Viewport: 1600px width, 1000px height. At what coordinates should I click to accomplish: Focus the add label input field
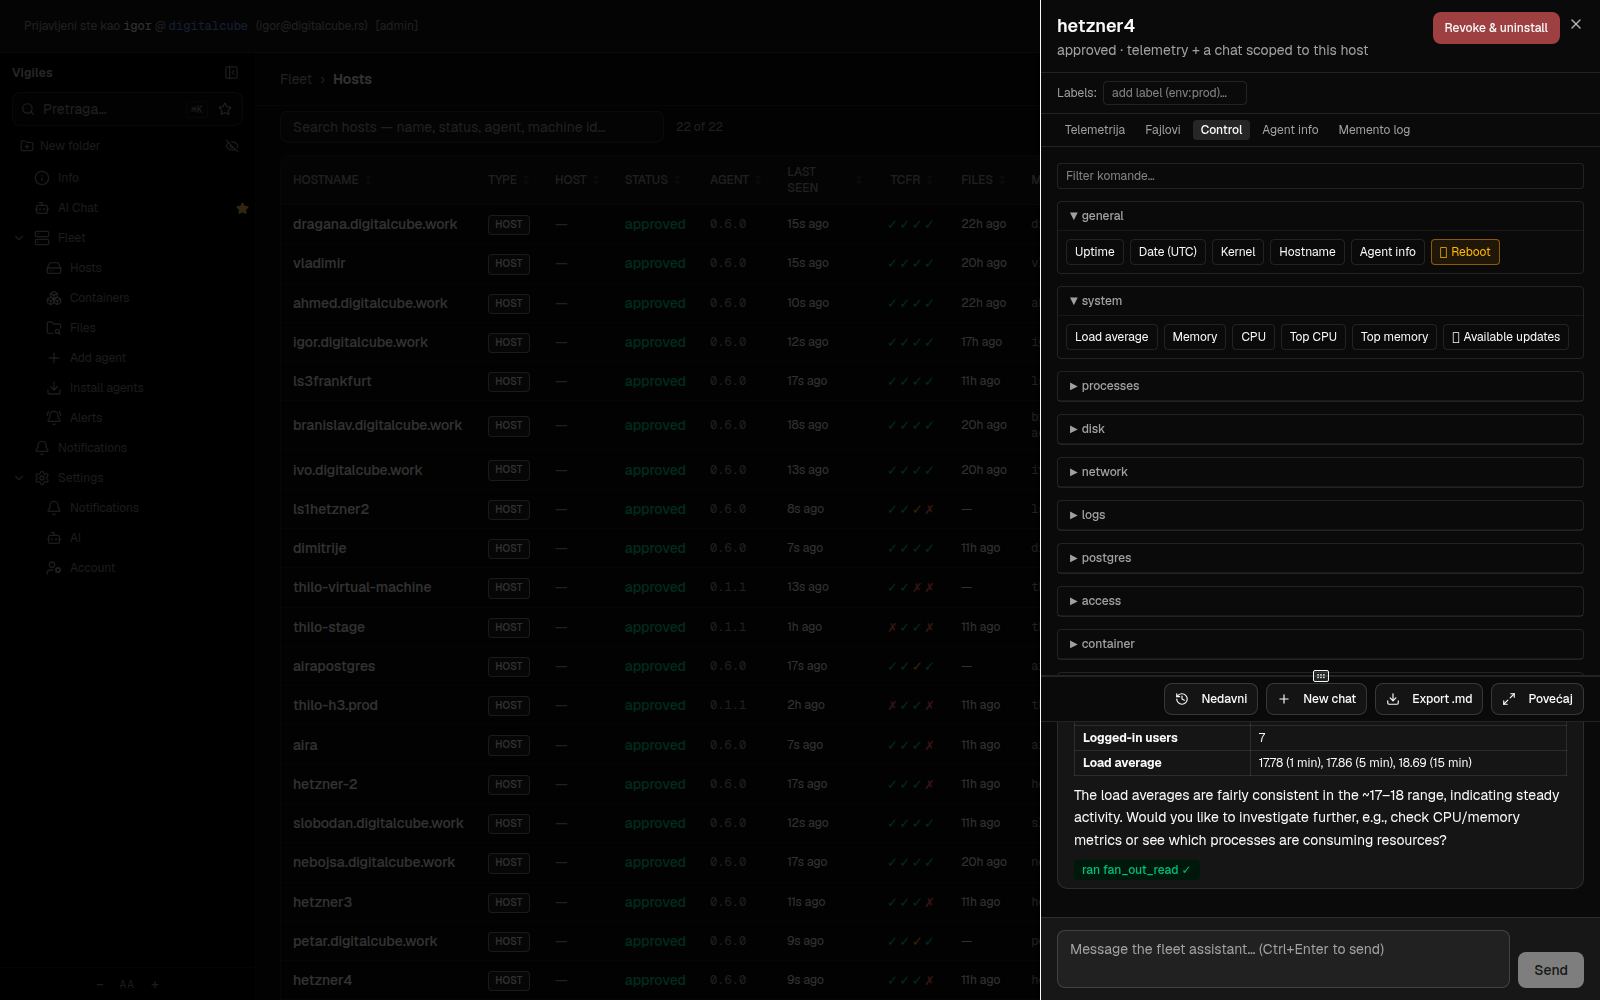[x=1174, y=93]
